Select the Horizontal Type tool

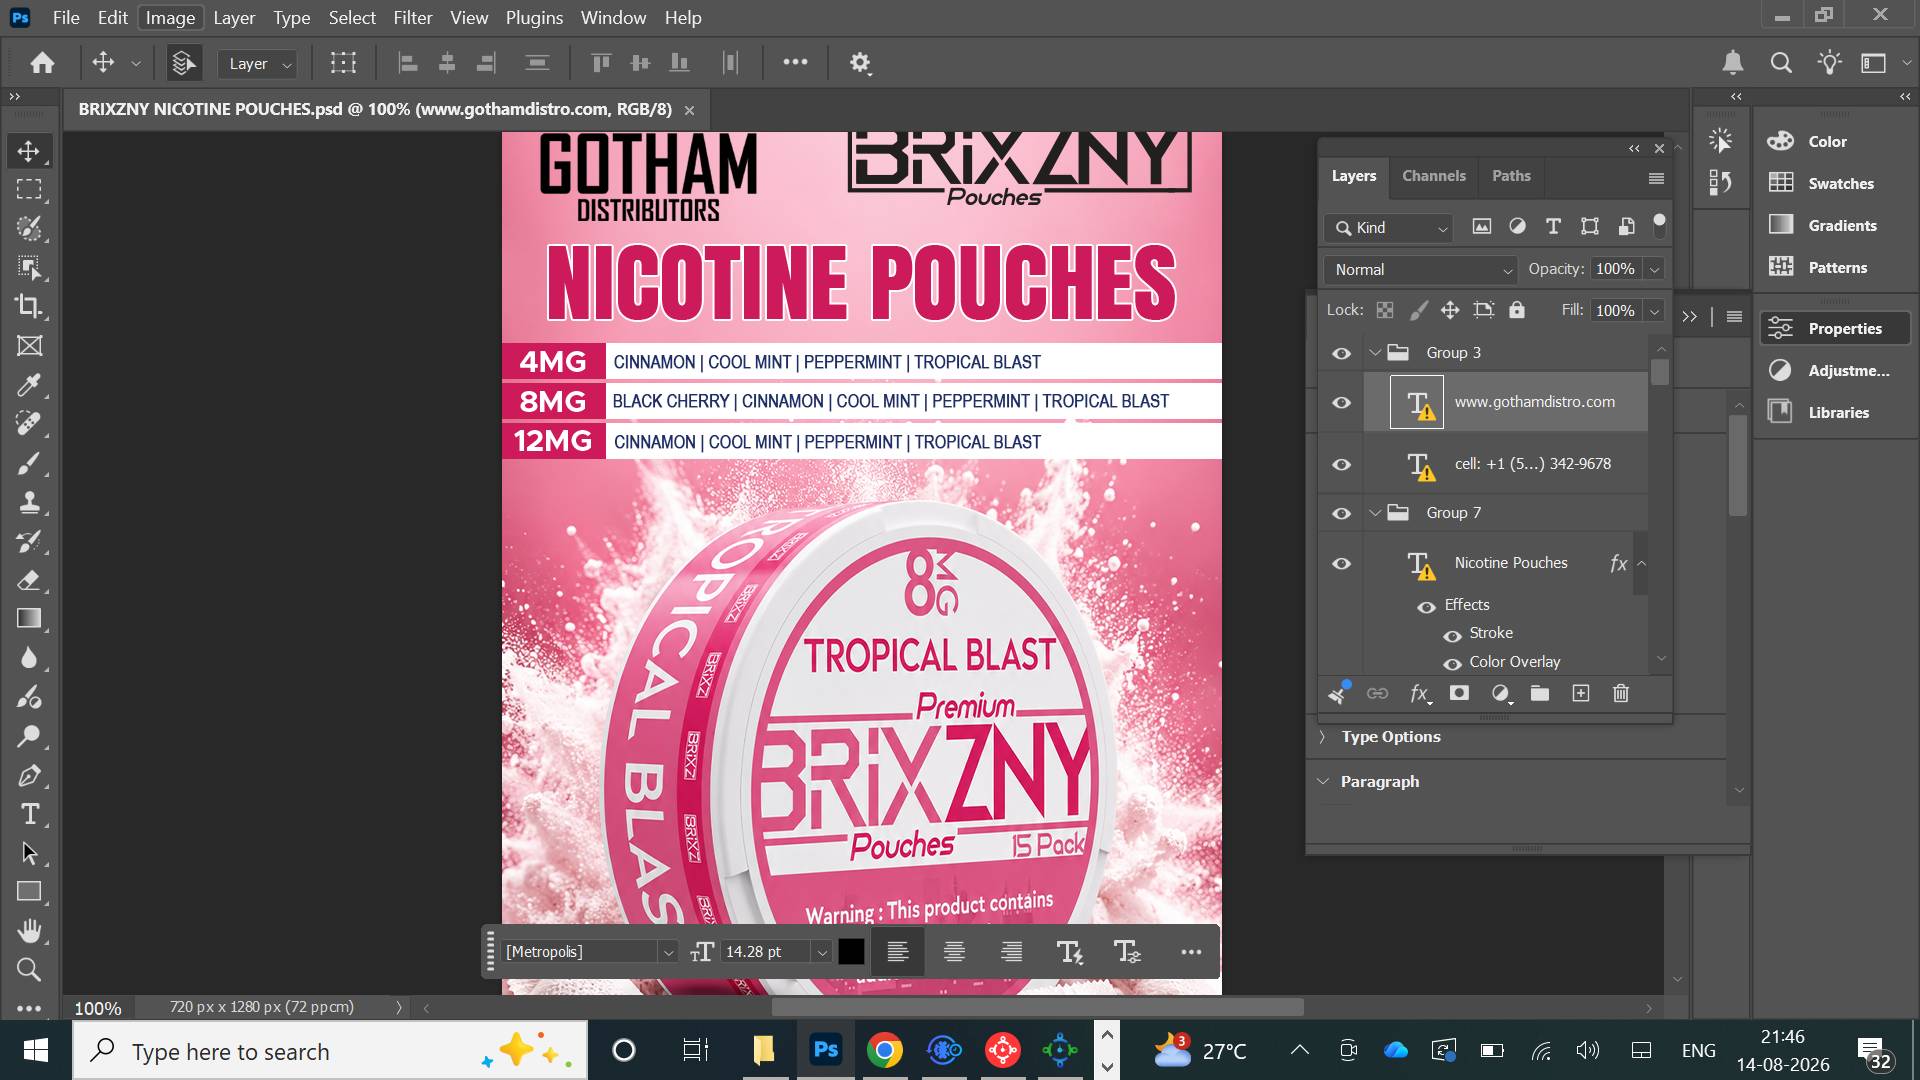[29, 814]
